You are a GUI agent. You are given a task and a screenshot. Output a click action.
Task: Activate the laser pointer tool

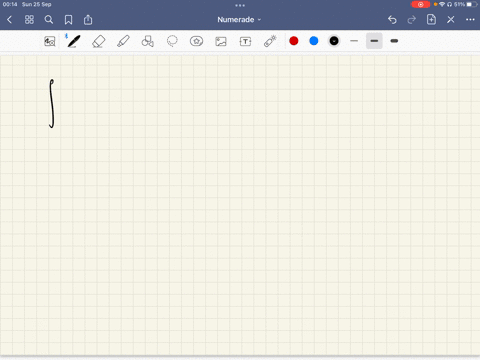pyautogui.click(x=270, y=41)
